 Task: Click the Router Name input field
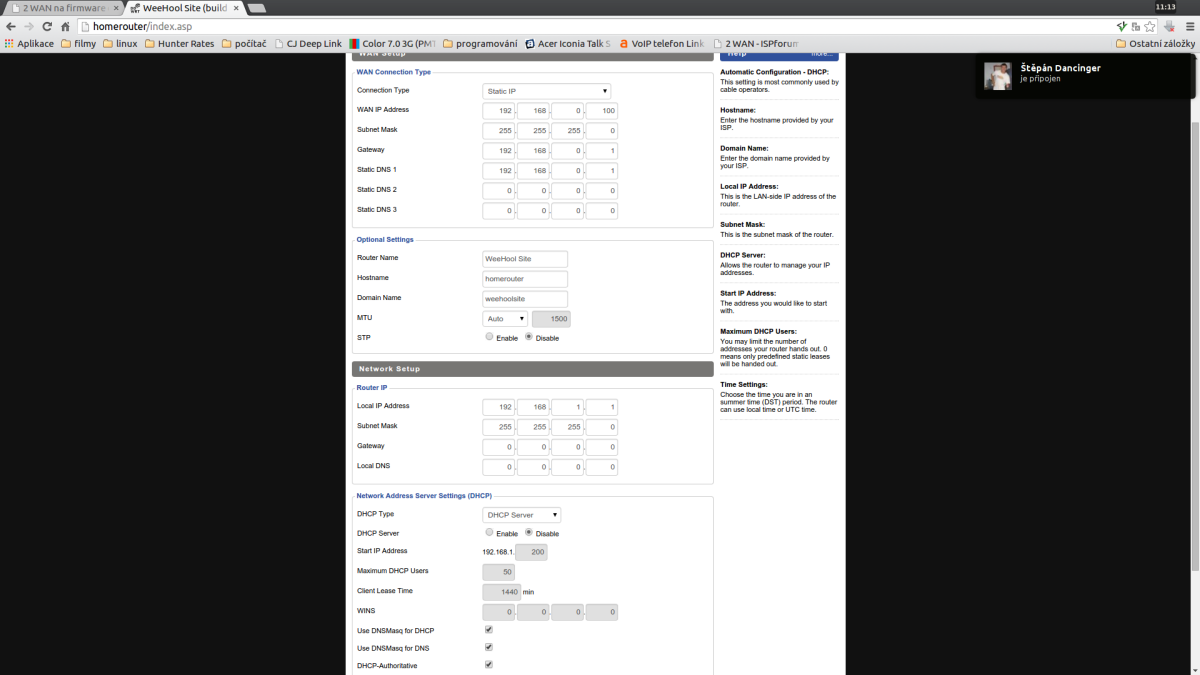click(x=525, y=259)
